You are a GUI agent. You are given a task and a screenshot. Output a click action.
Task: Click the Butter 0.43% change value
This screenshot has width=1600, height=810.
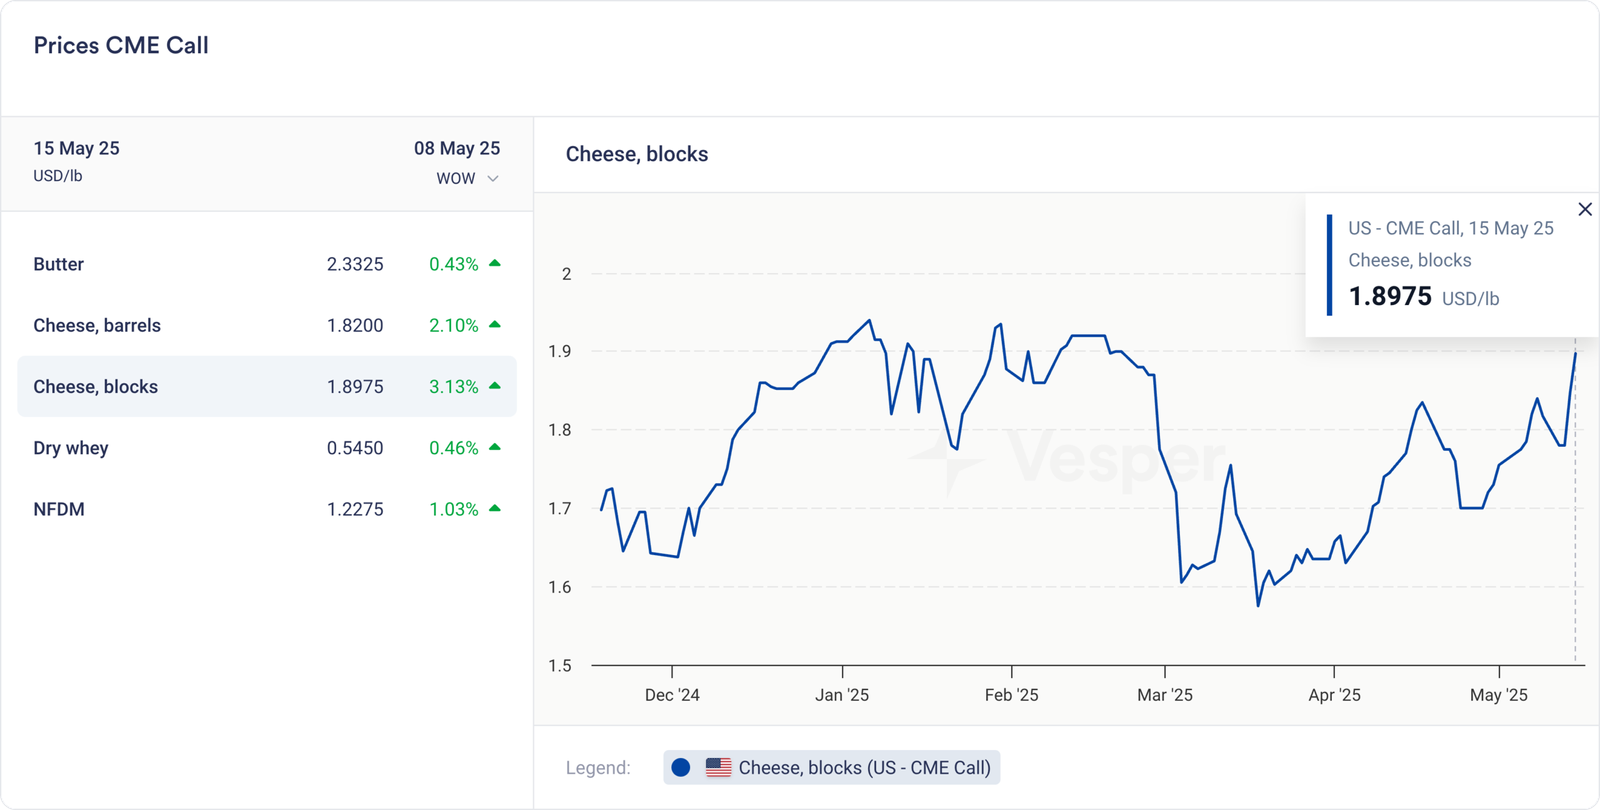[453, 264]
